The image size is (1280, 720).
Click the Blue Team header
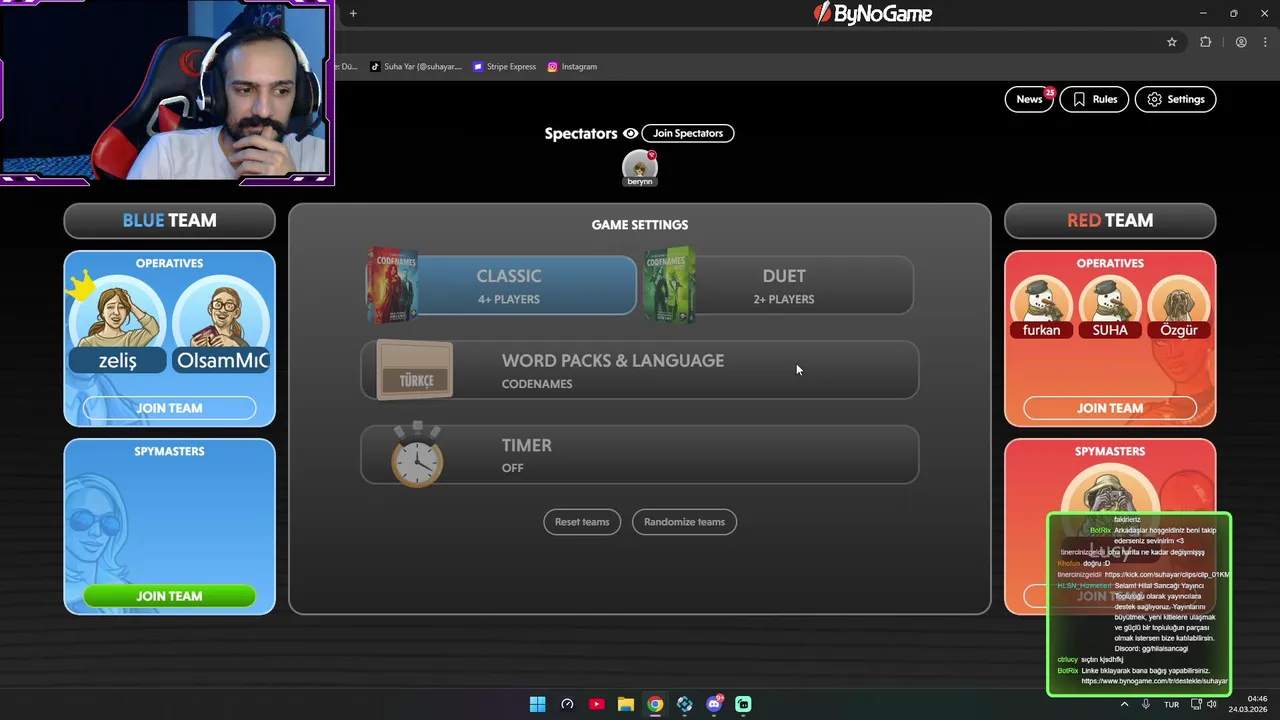point(169,221)
